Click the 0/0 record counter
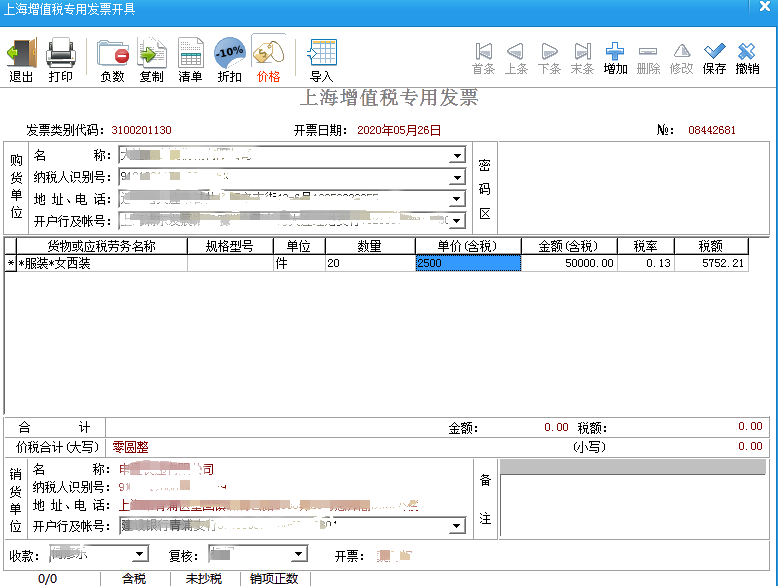The width and height of the screenshot is (778, 586). 48,579
